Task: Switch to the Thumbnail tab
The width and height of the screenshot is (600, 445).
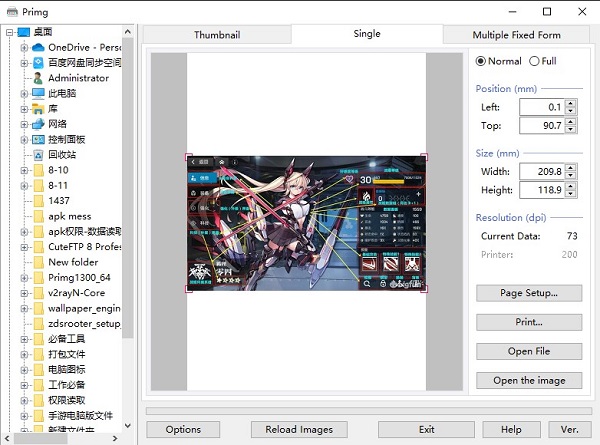Action: (217, 35)
